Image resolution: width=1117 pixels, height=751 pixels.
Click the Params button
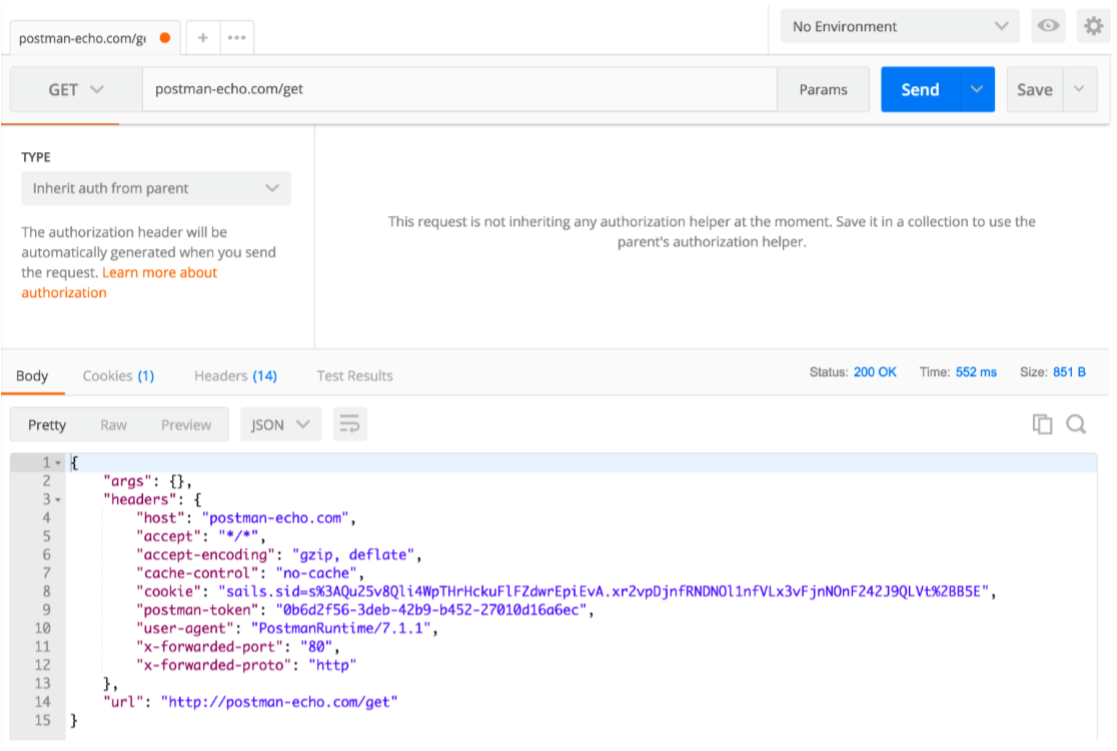(823, 90)
